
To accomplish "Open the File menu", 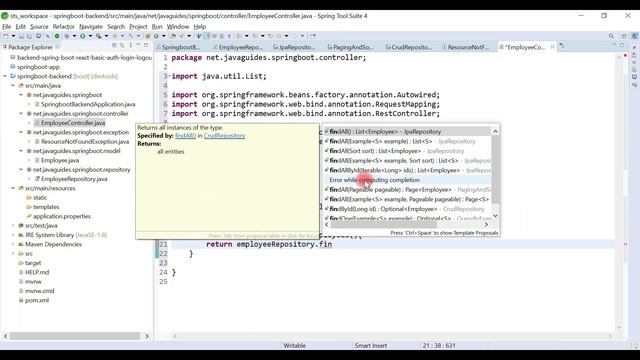I will click(7, 27).
